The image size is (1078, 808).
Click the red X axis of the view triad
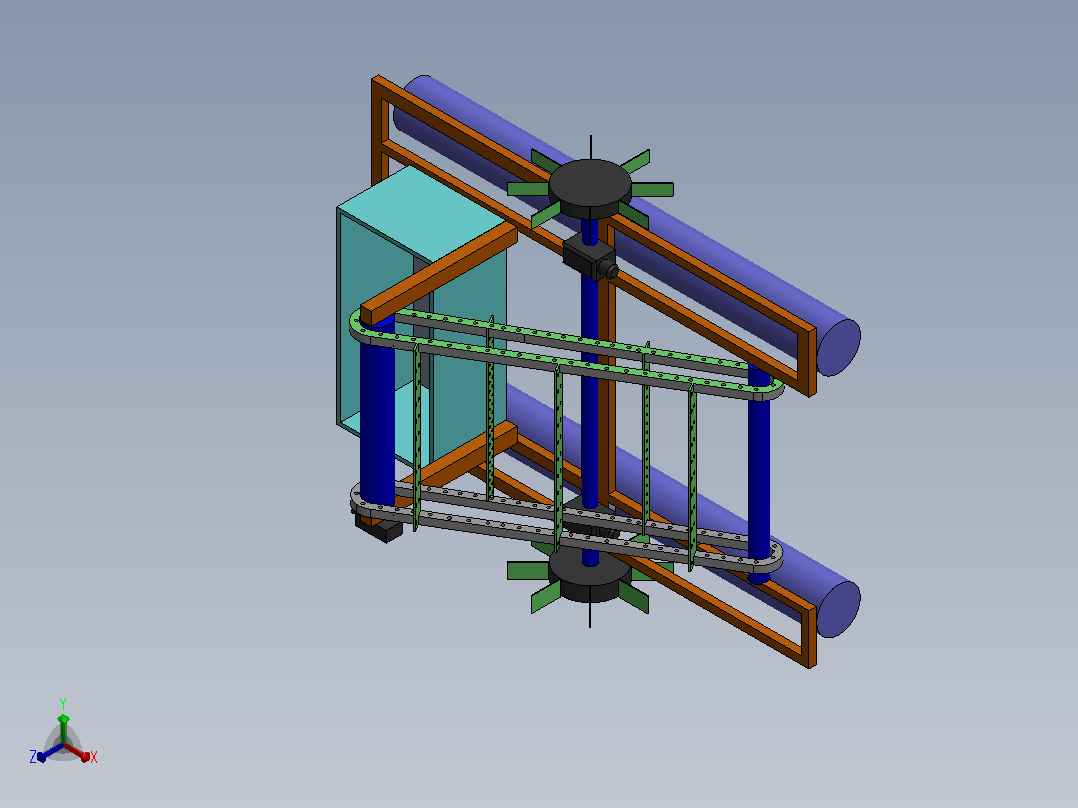pyautogui.click(x=78, y=752)
